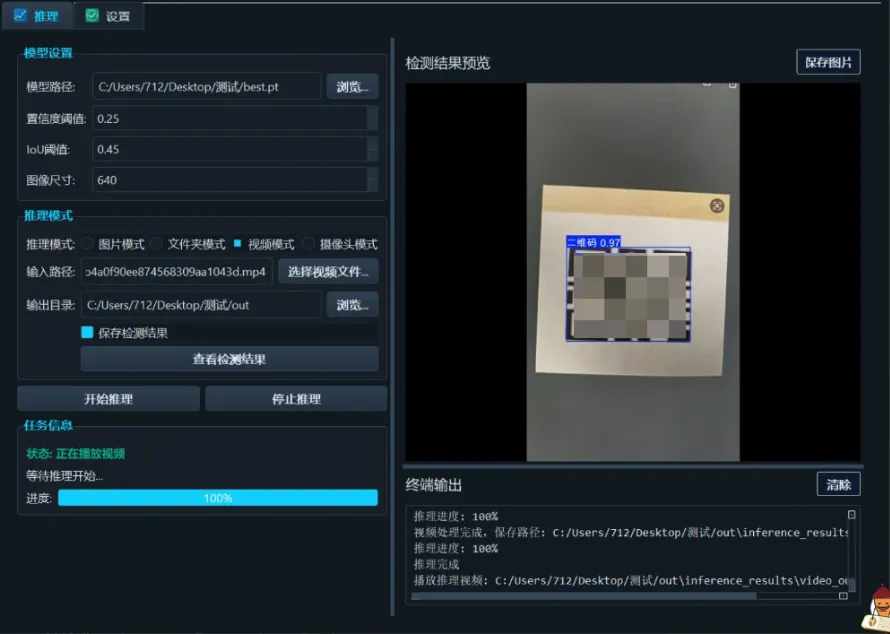Click the 置信度阈值 spinner arrows
Image resolution: width=890 pixels, height=634 pixels.
pyautogui.click(x=373, y=118)
